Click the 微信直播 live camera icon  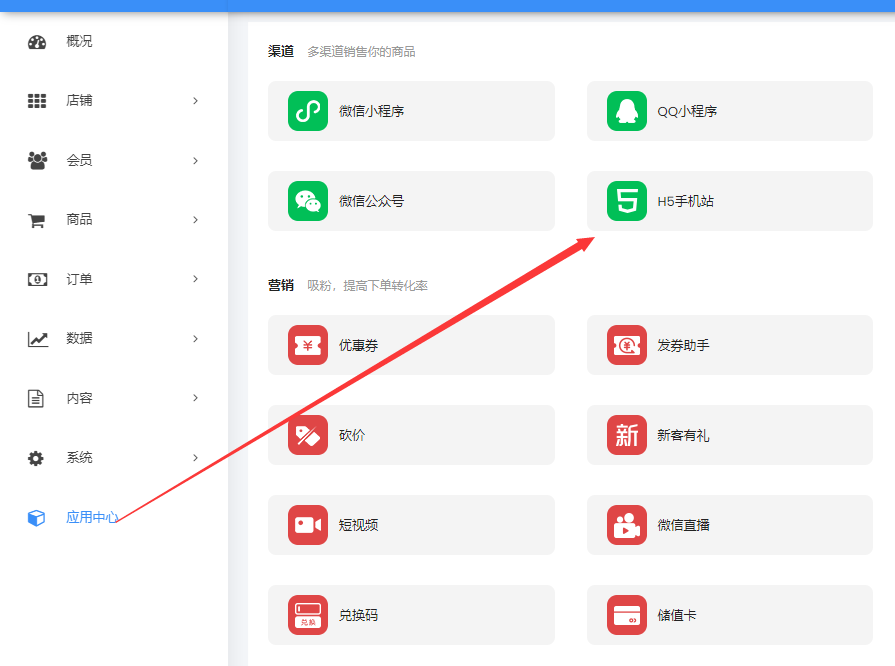tap(627, 525)
